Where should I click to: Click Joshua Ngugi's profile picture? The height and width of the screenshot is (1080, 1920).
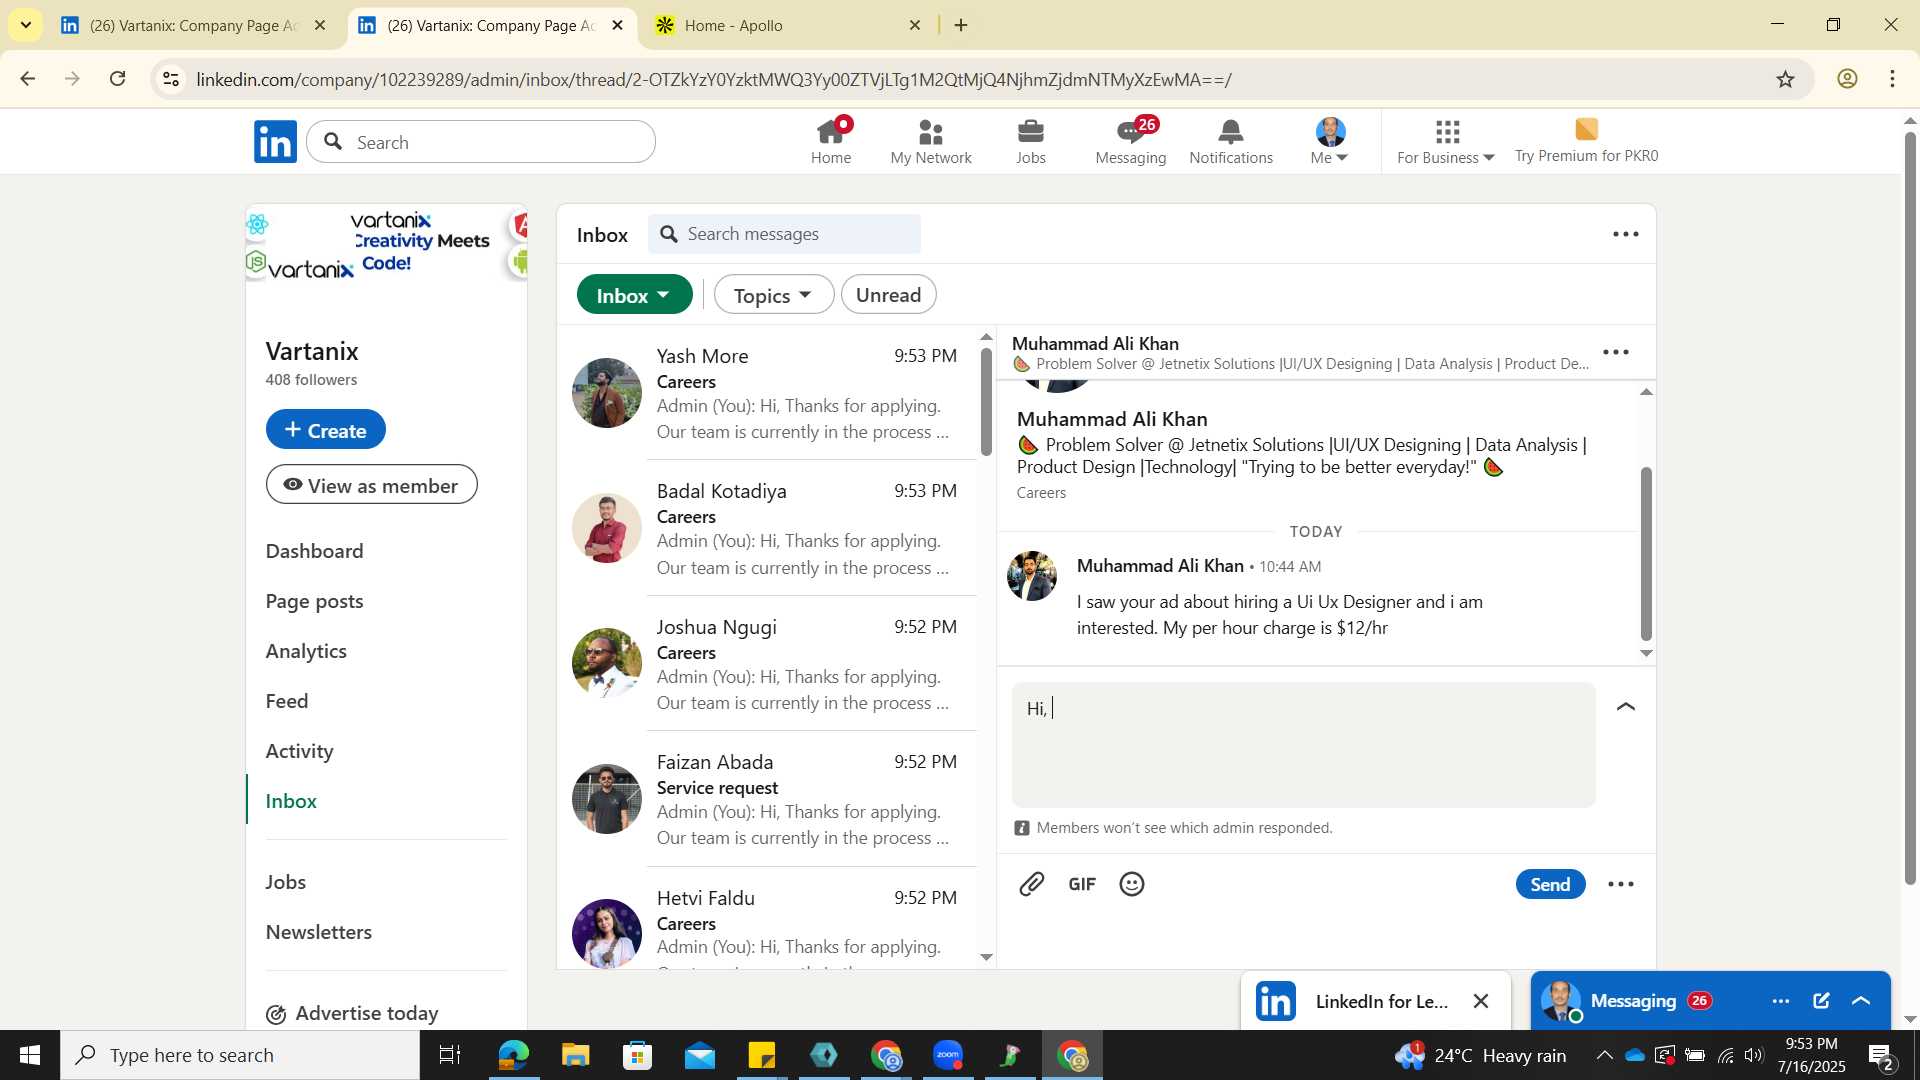tap(606, 663)
